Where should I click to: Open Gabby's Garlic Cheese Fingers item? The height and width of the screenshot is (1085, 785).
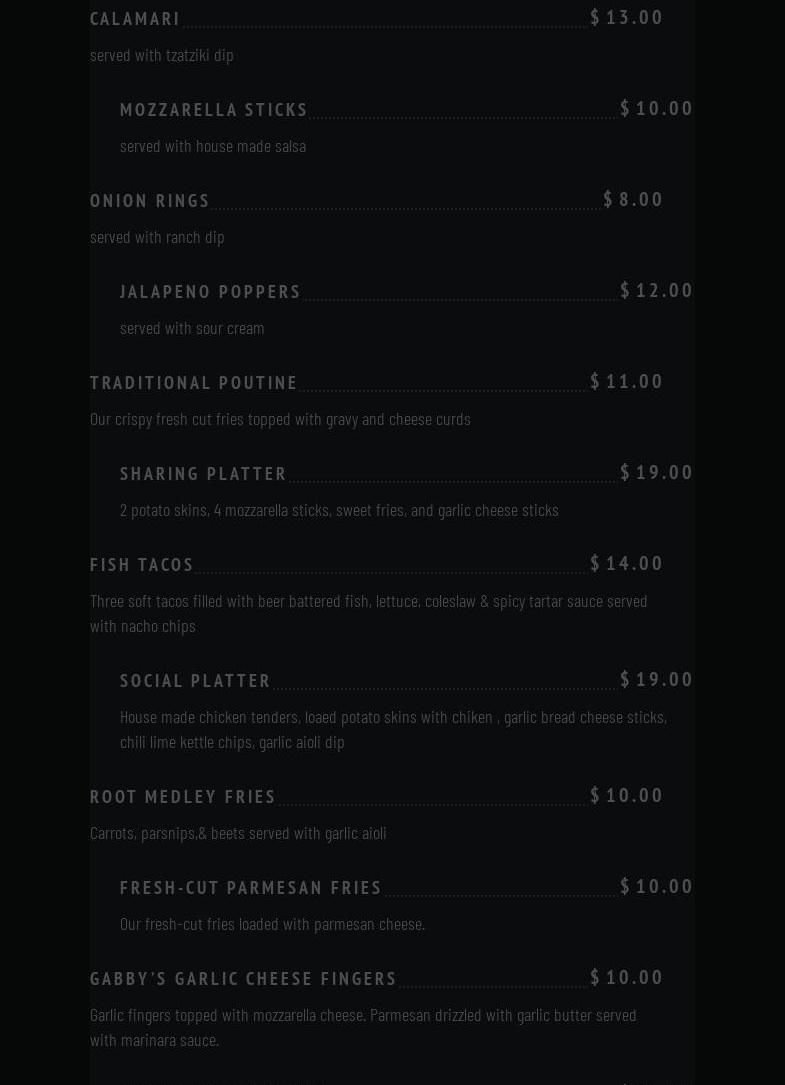pyautogui.click(x=243, y=978)
